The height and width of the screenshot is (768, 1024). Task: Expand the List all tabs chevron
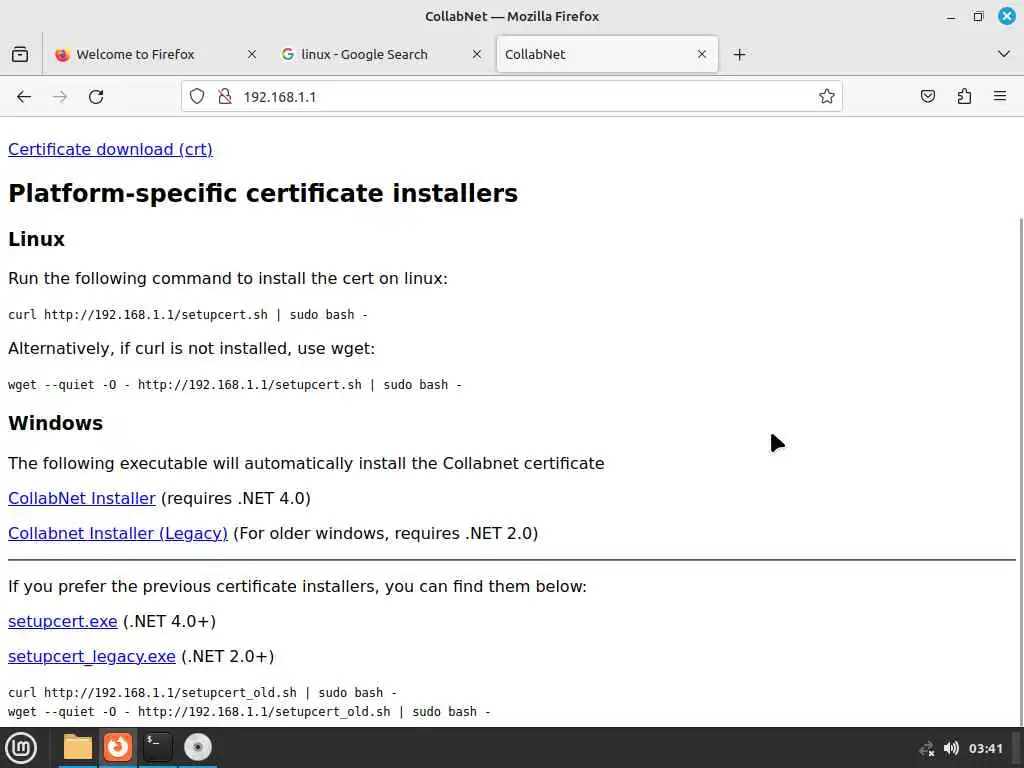pos(1004,54)
